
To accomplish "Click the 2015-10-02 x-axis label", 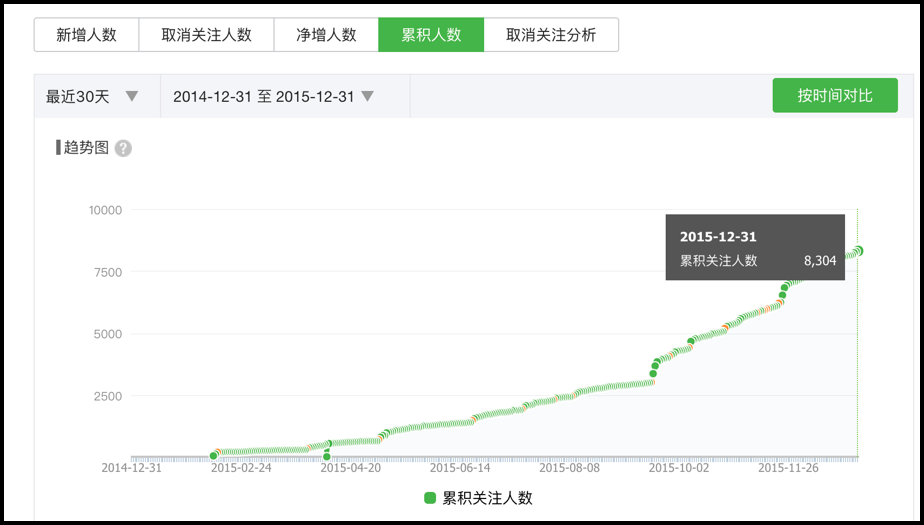I will click(x=679, y=468).
